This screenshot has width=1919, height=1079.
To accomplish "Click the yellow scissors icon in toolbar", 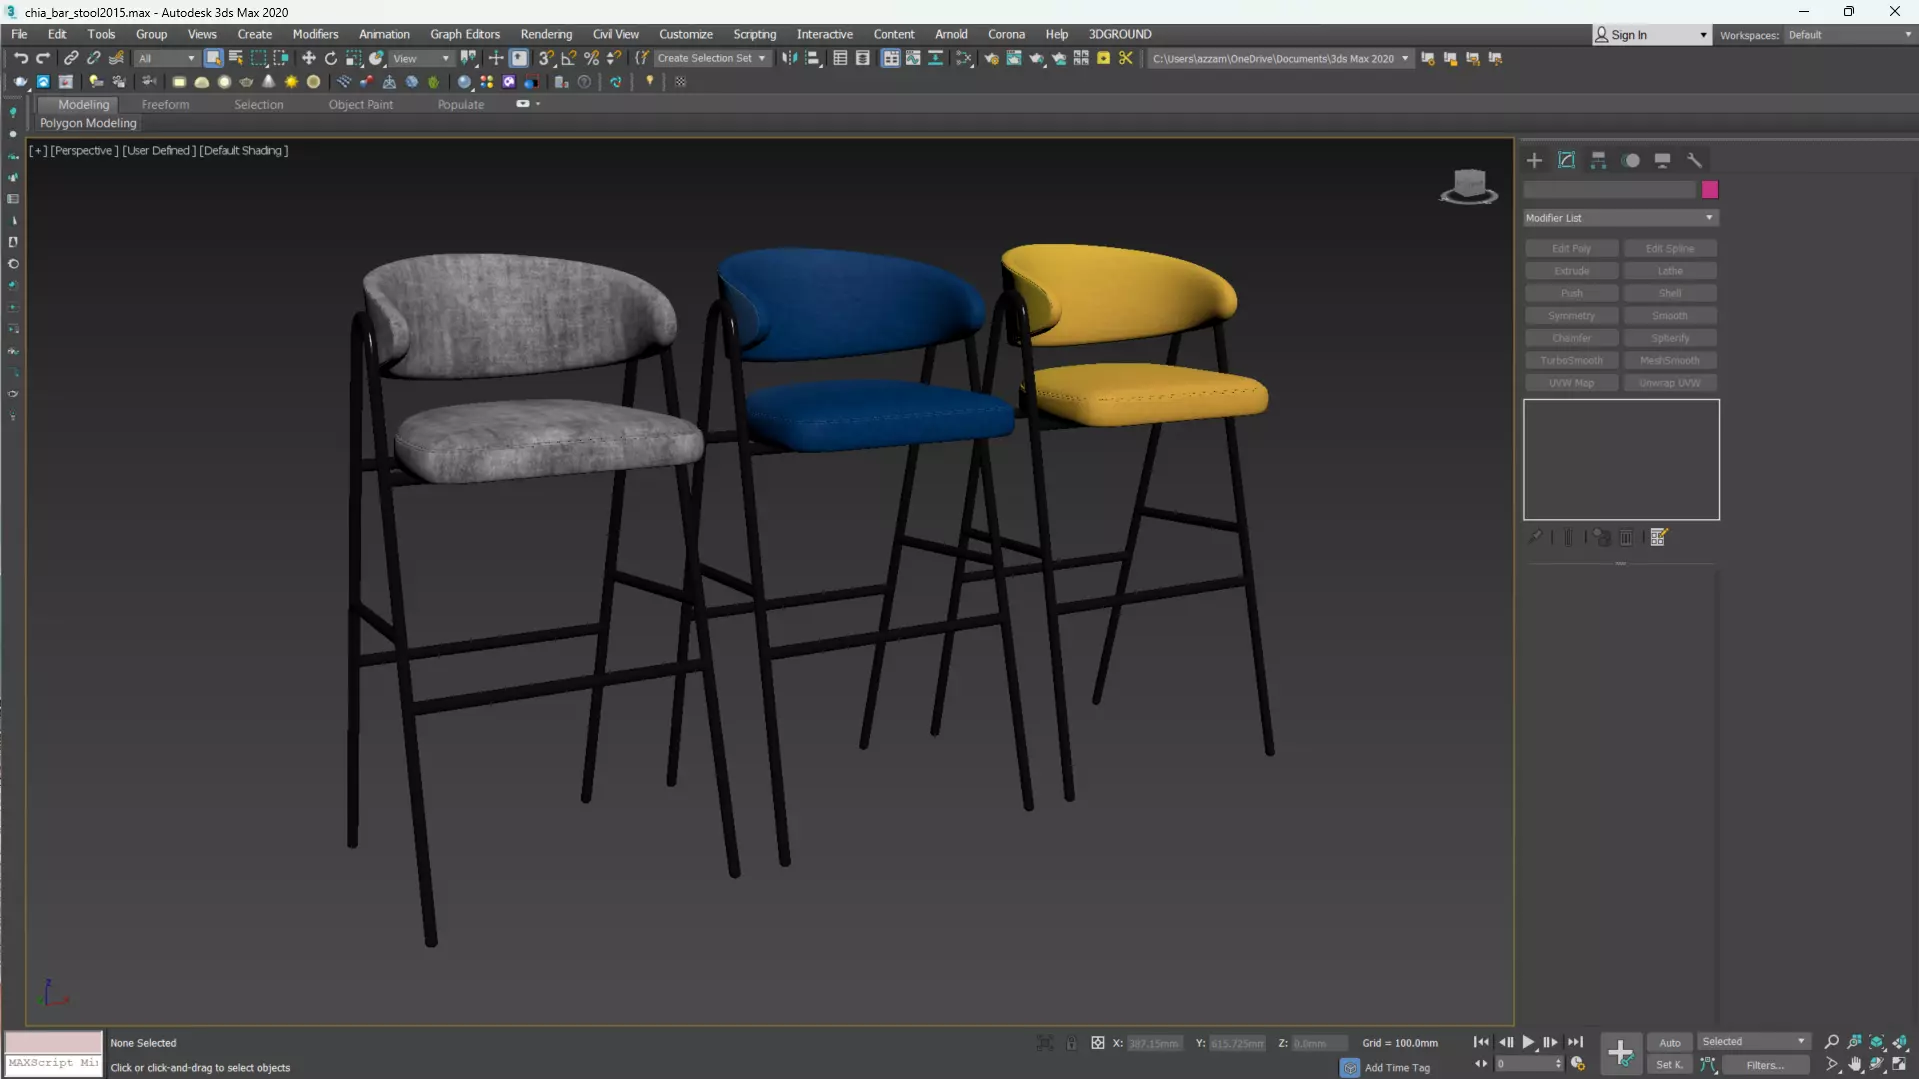I will (x=1126, y=58).
